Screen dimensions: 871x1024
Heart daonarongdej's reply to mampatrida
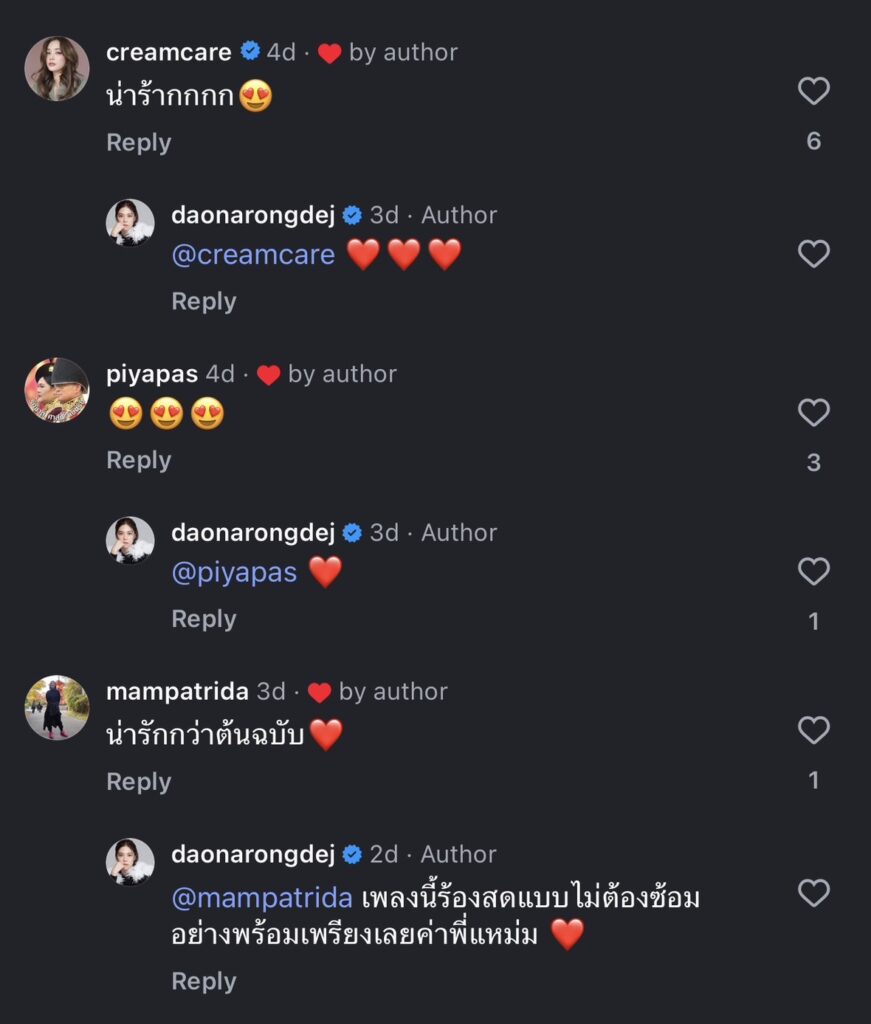pyautogui.click(x=814, y=892)
